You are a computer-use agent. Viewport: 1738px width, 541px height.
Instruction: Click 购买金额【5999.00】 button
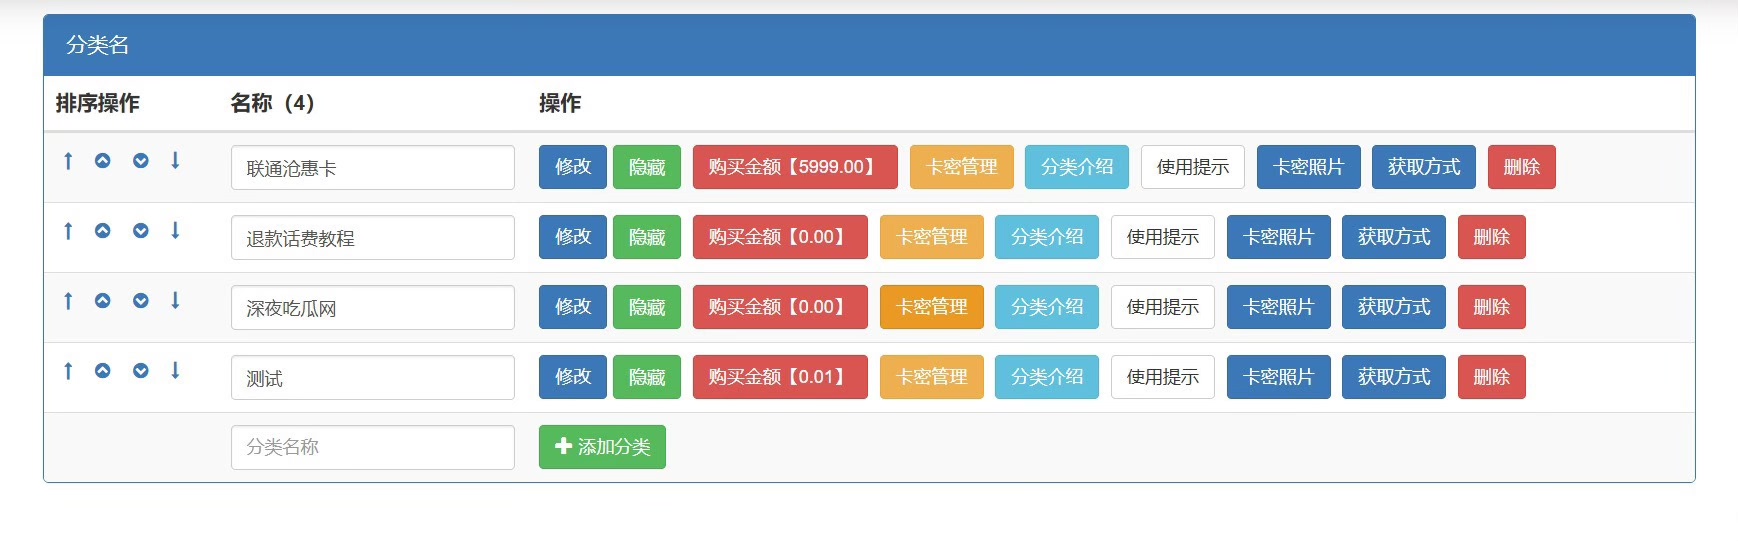(795, 167)
